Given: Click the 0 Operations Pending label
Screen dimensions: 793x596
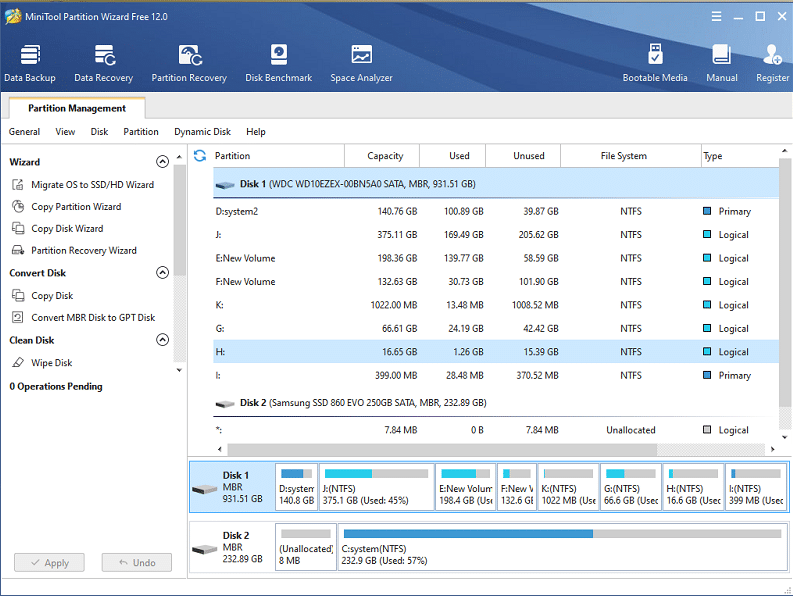Looking at the screenshot, I should click(x=56, y=386).
